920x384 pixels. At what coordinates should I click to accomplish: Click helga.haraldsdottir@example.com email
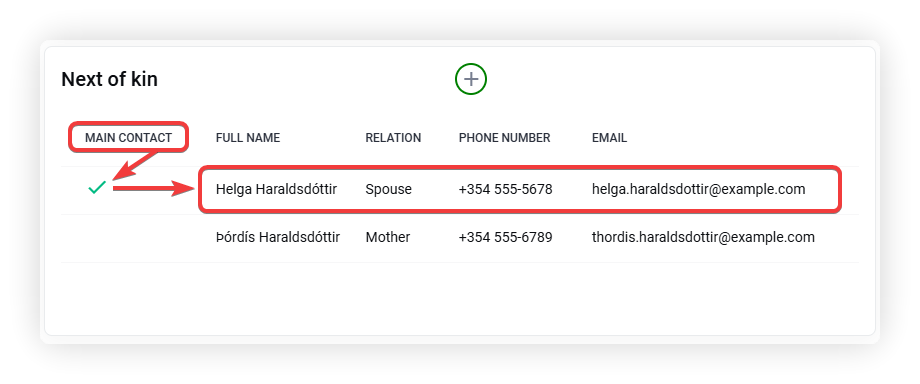(x=699, y=190)
